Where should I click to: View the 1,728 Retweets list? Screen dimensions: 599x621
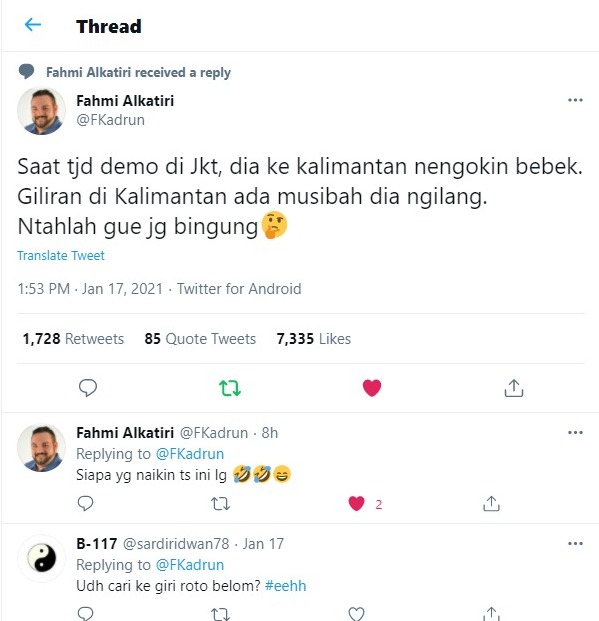73,339
